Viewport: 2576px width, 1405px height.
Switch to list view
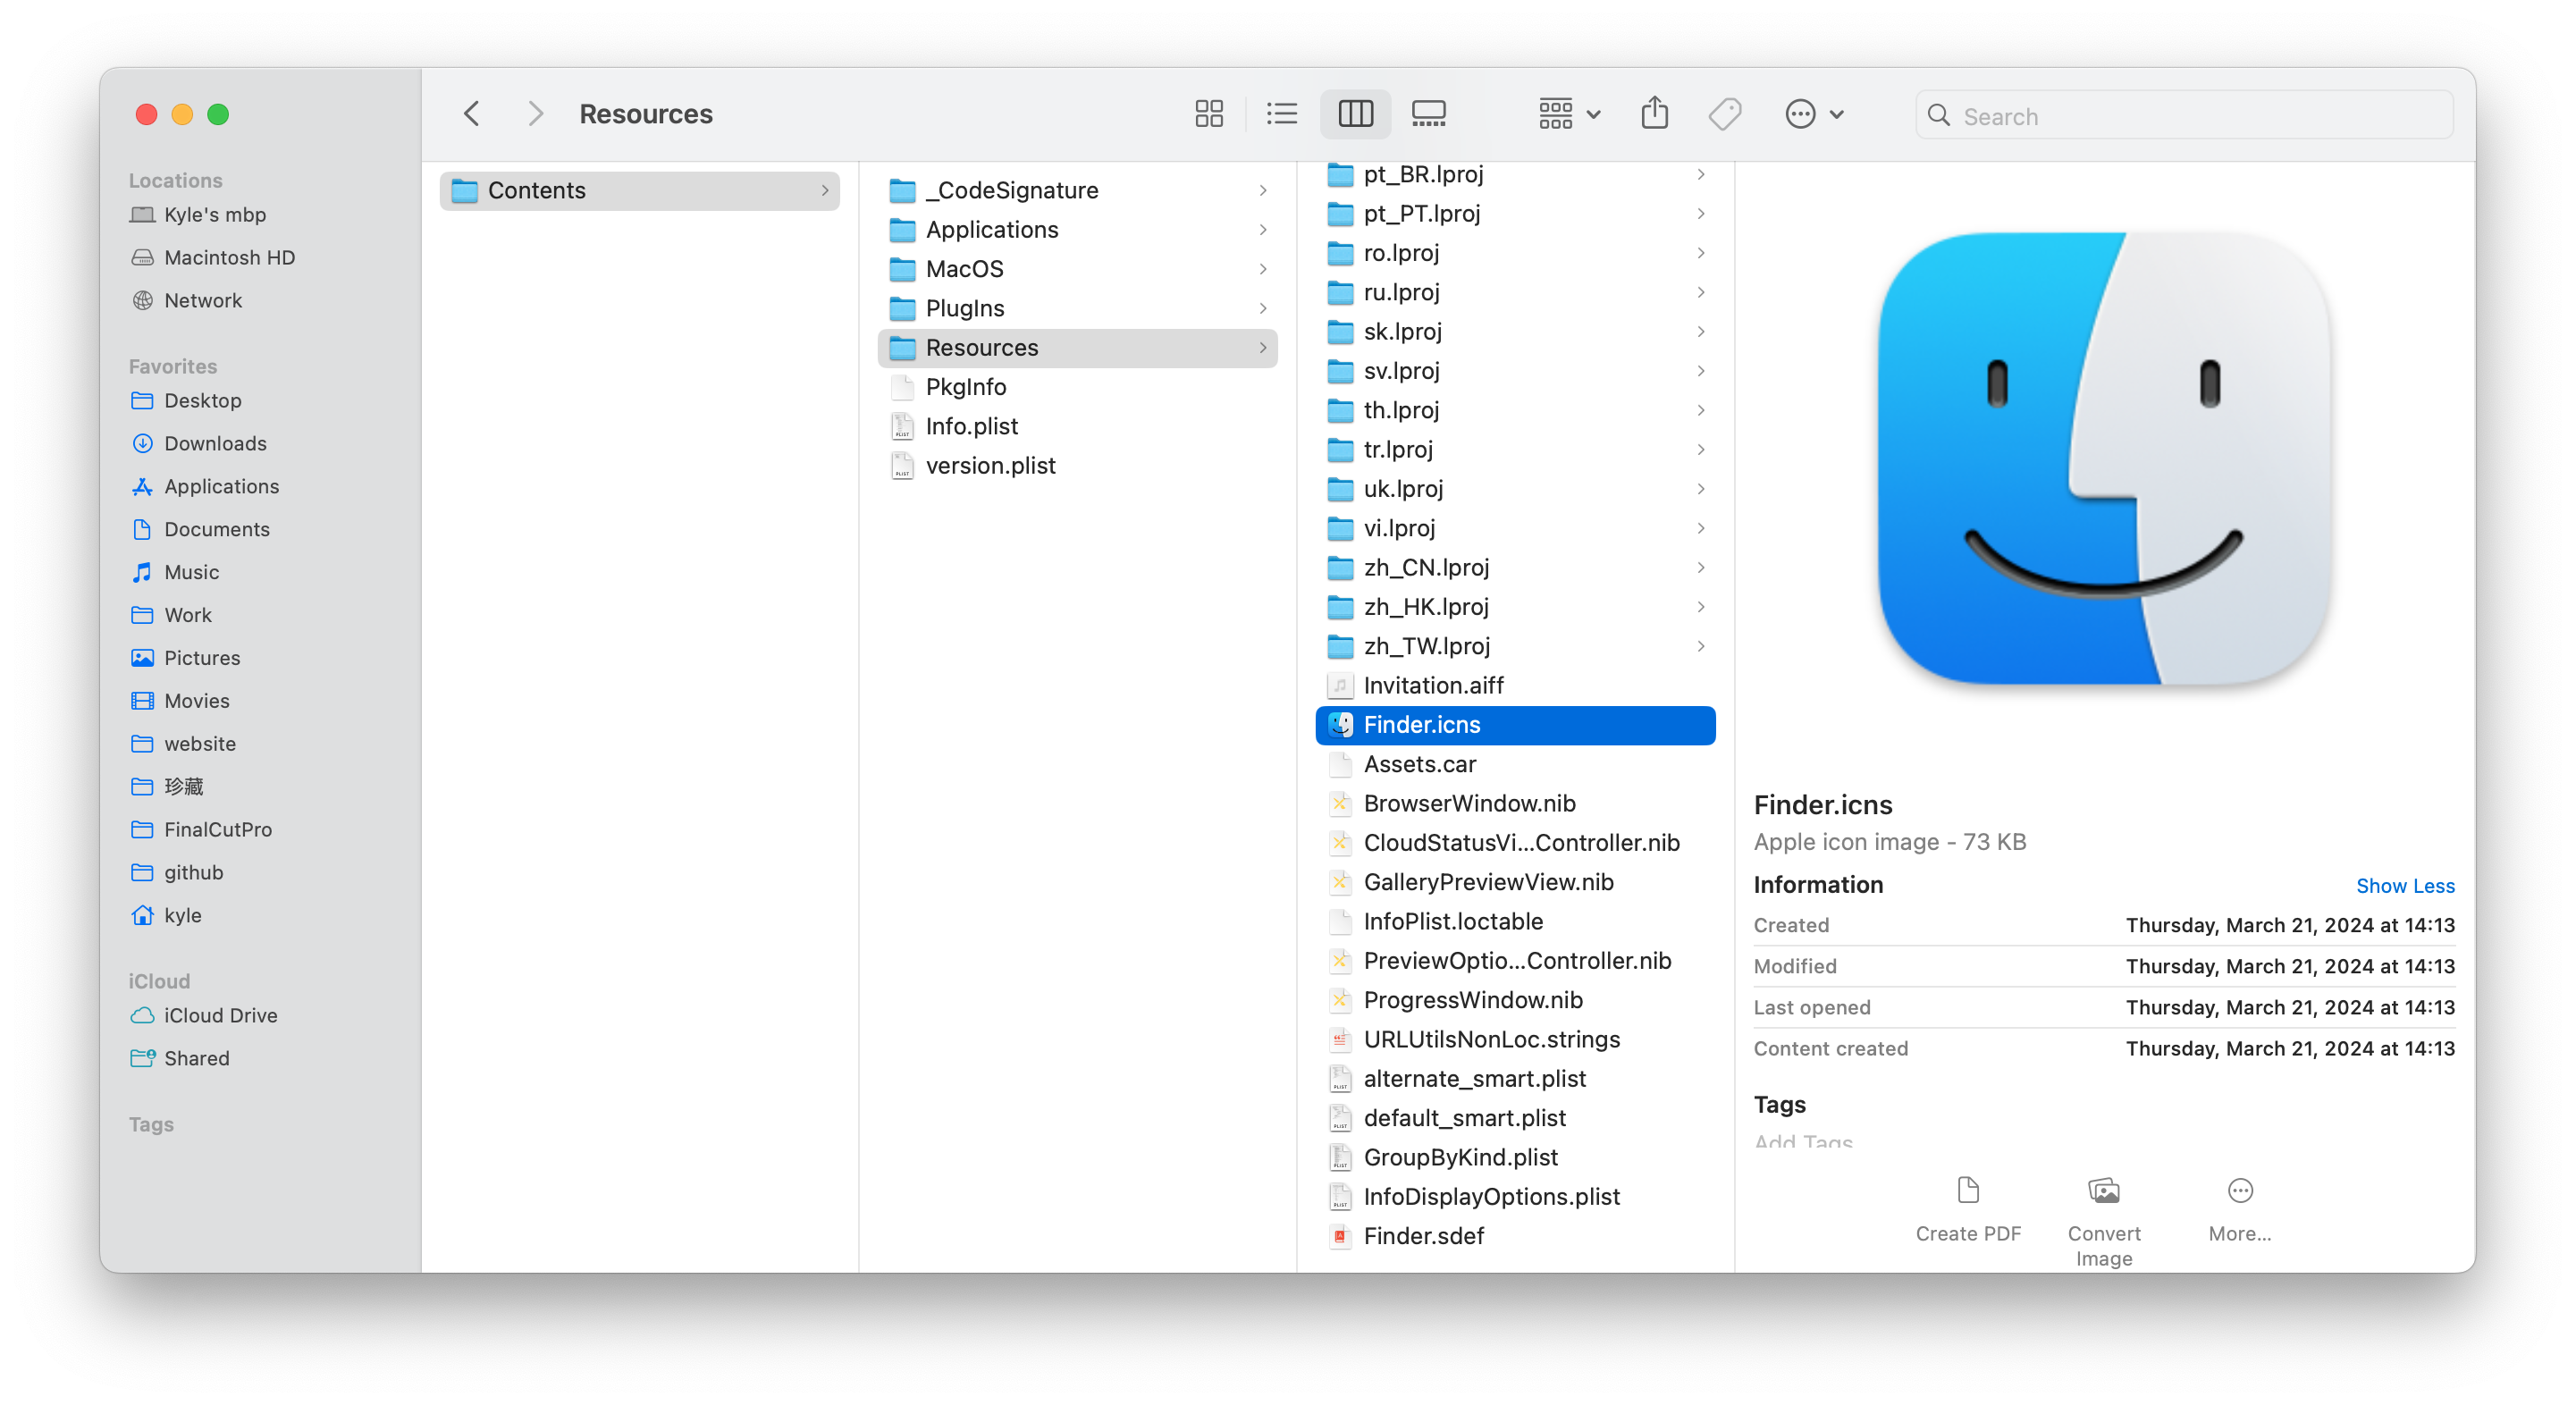(1281, 114)
